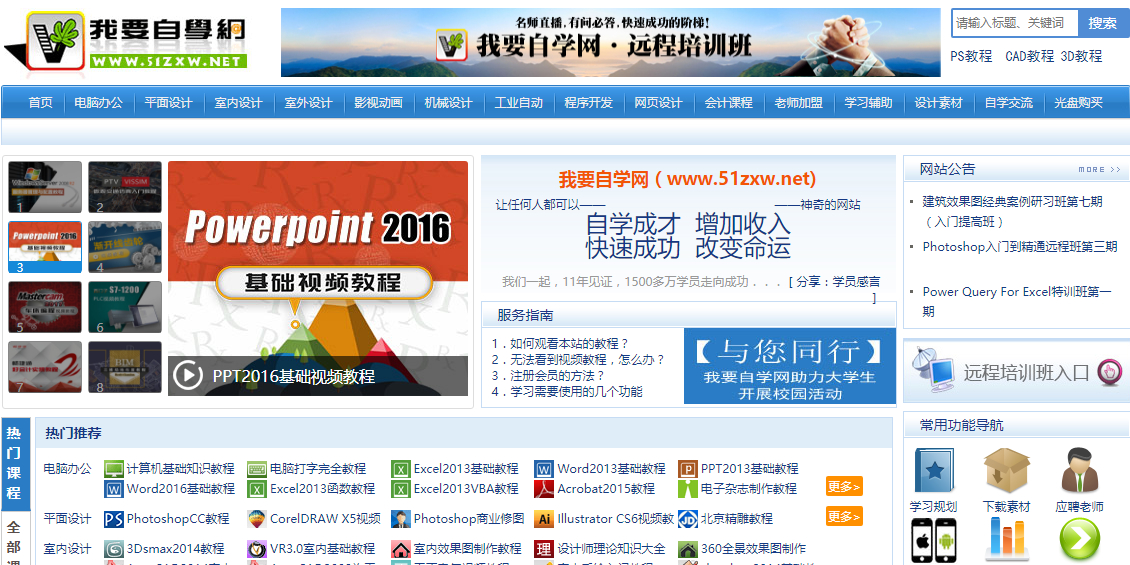Click the Word icon for Word2013基础教程
This screenshot has width=1130, height=565.
[543, 469]
